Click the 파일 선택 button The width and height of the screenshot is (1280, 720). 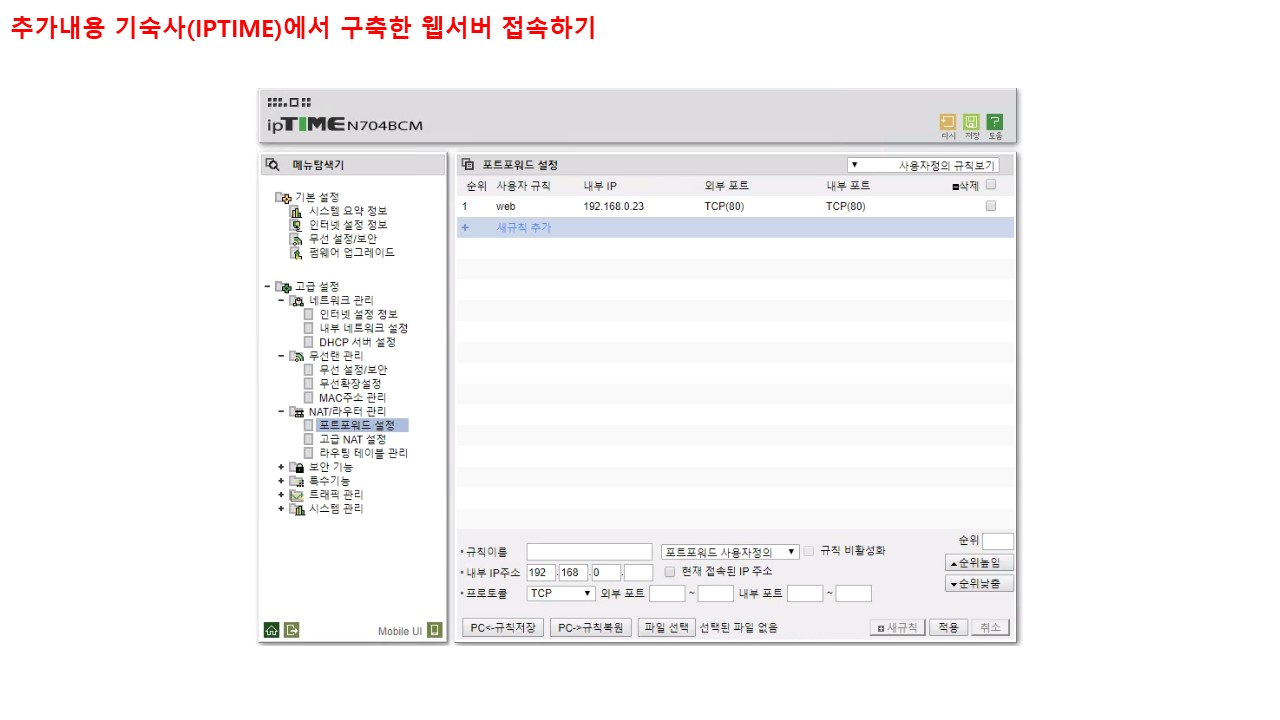pyautogui.click(x=666, y=628)
